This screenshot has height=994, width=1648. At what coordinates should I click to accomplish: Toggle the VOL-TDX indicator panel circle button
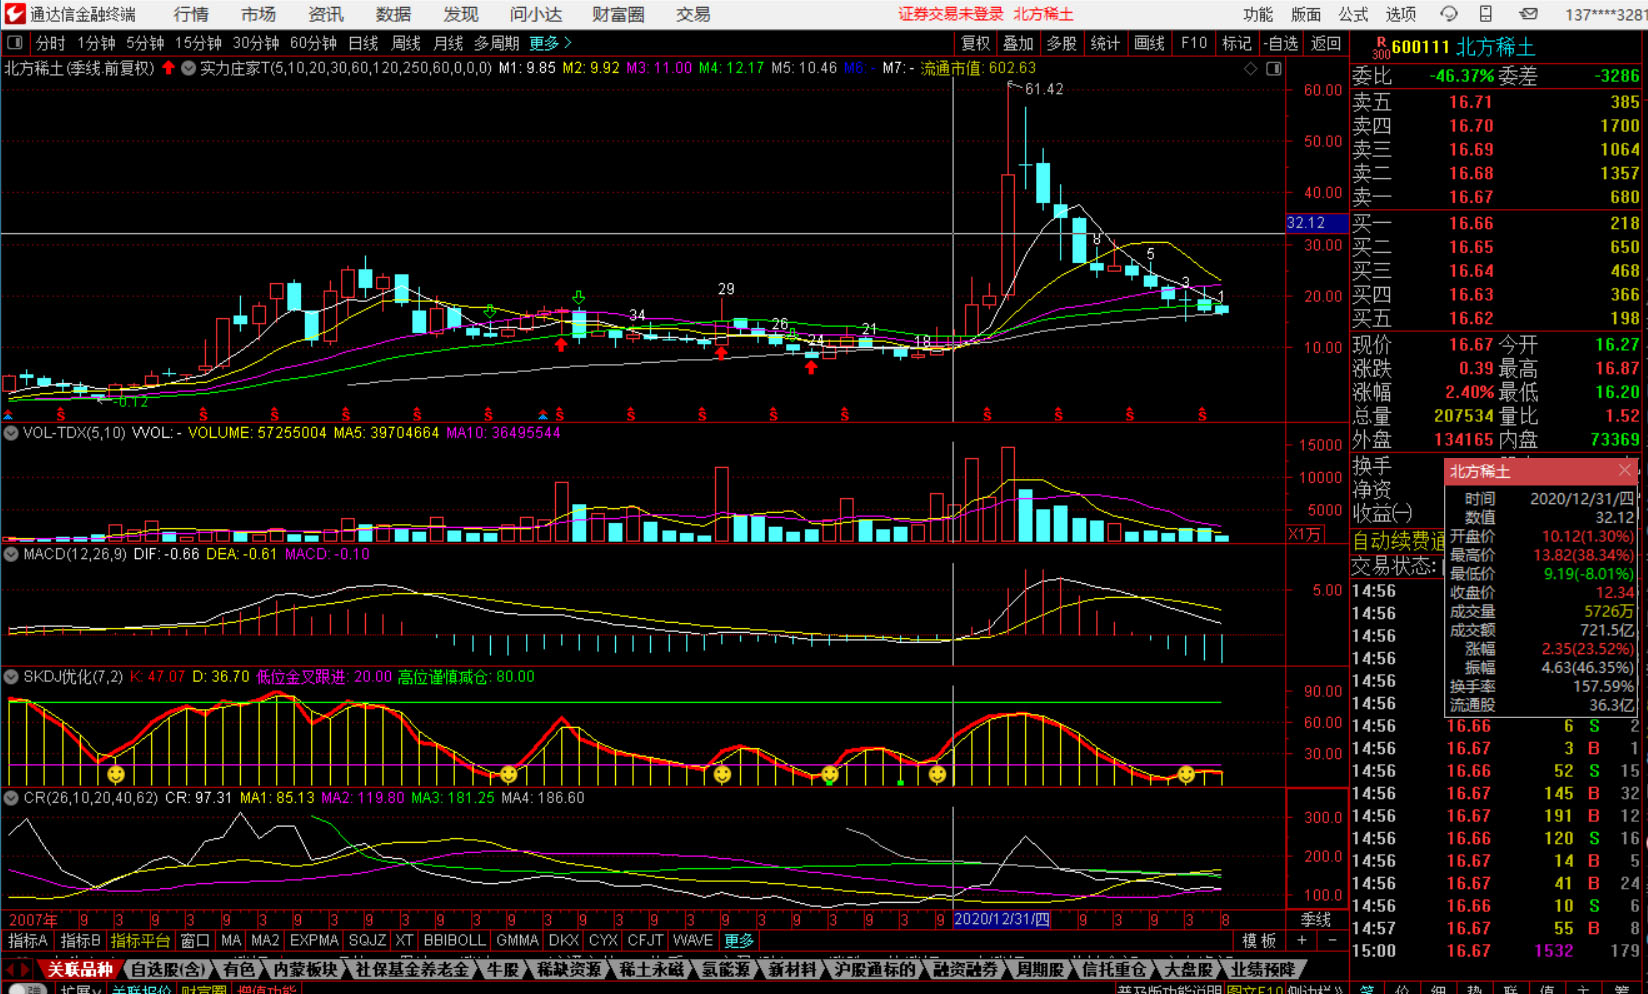click(x=11, y=433)
